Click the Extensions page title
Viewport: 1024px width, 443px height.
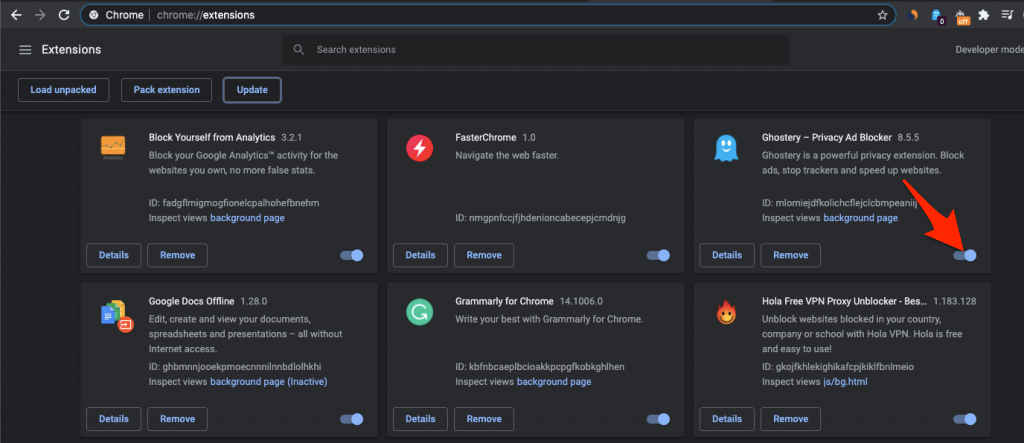click(x=71, y=50)
